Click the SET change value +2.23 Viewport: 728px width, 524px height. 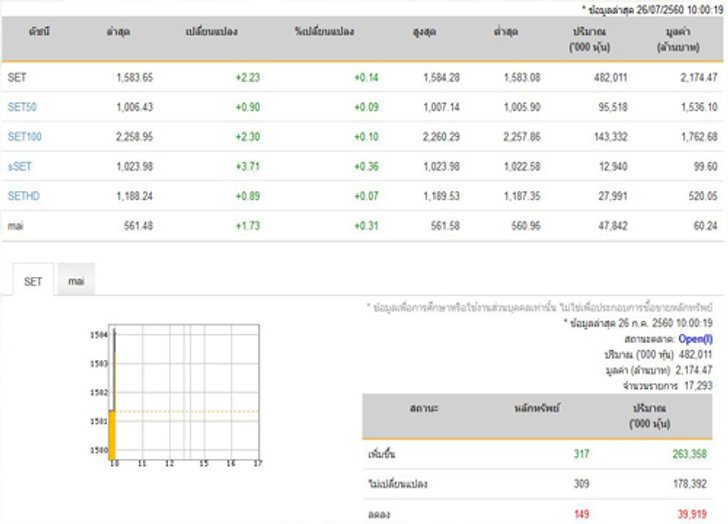(x=248, y=78)
